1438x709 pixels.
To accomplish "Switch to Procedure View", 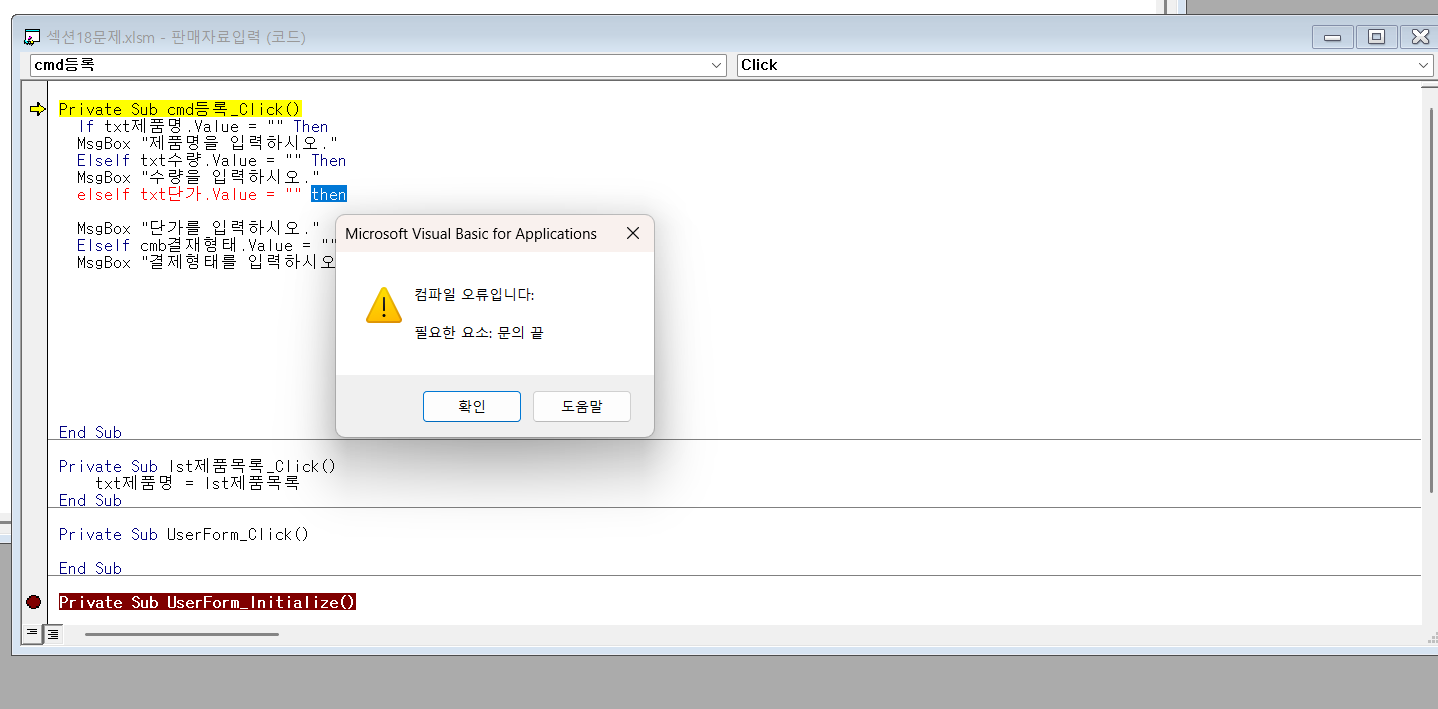I will pyautogui.click(x=31, y=633).
